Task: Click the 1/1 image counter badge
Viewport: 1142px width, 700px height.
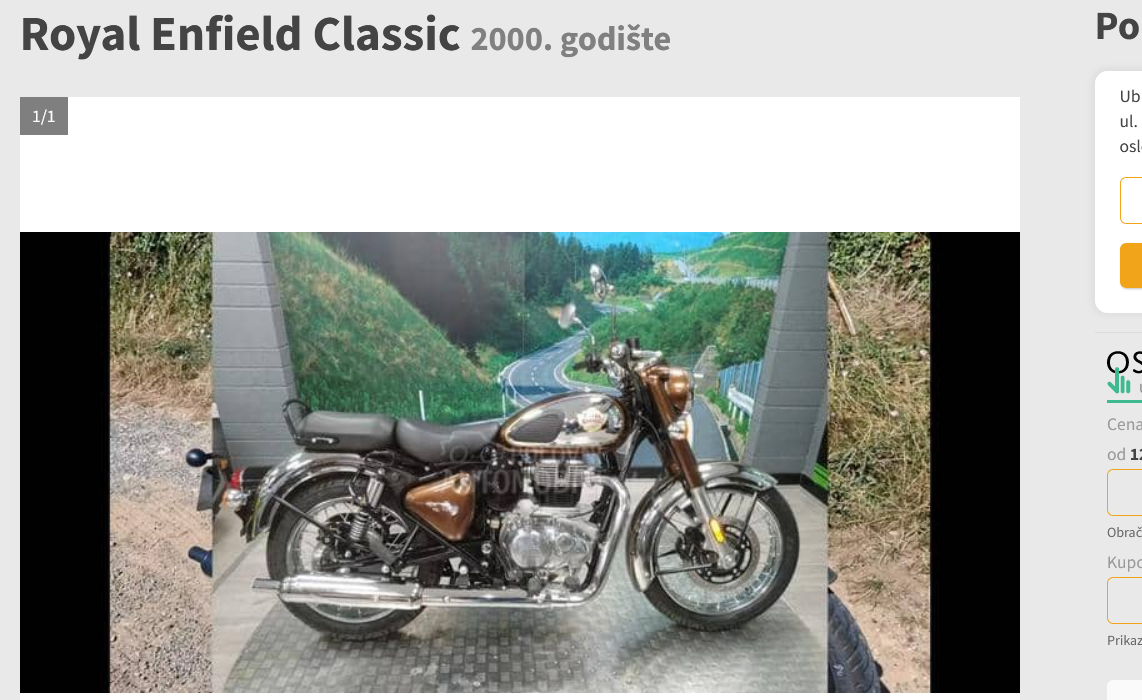Action: pyautogui.click(x=44, y=116)
